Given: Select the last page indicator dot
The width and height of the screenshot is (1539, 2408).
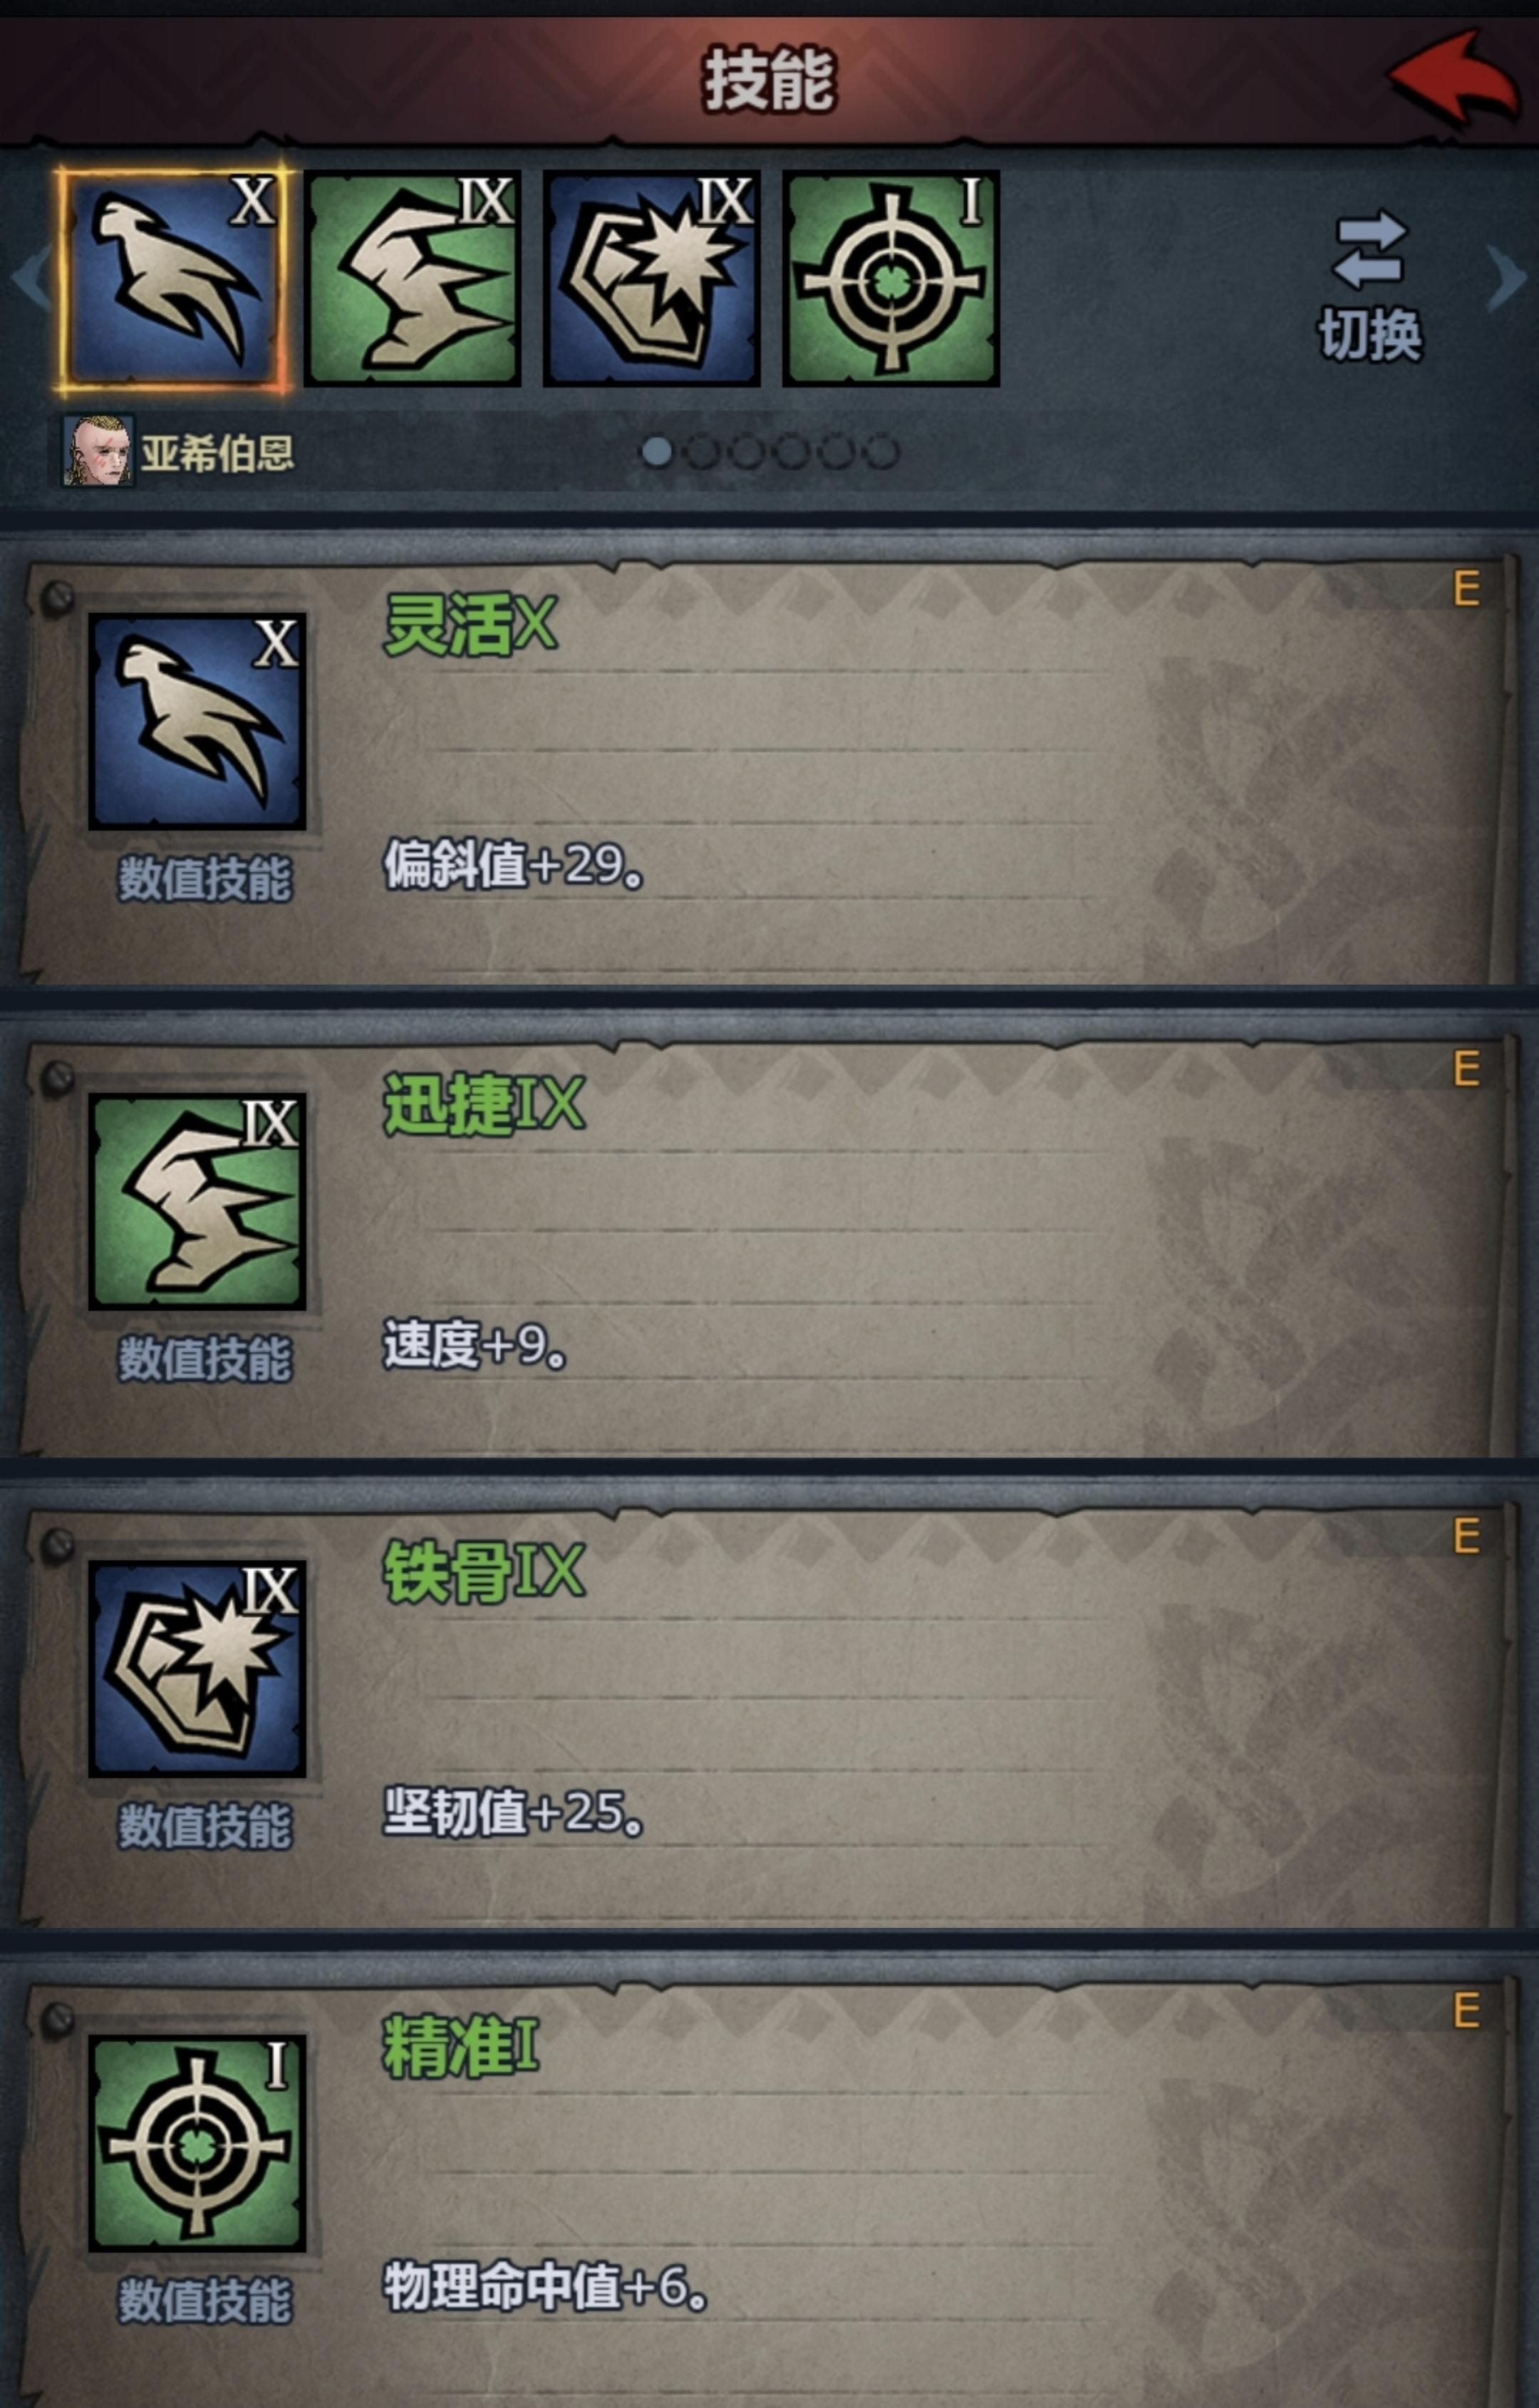Looking at the screenshot, I should click(x=880, y=452).
